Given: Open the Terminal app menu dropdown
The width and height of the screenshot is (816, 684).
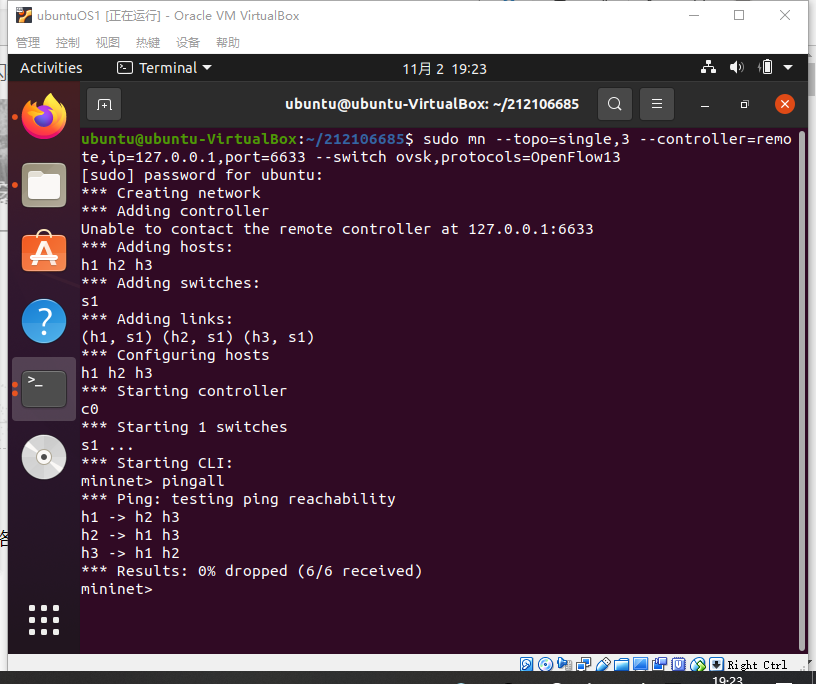Looking at the screenshot, I should 164,68.
